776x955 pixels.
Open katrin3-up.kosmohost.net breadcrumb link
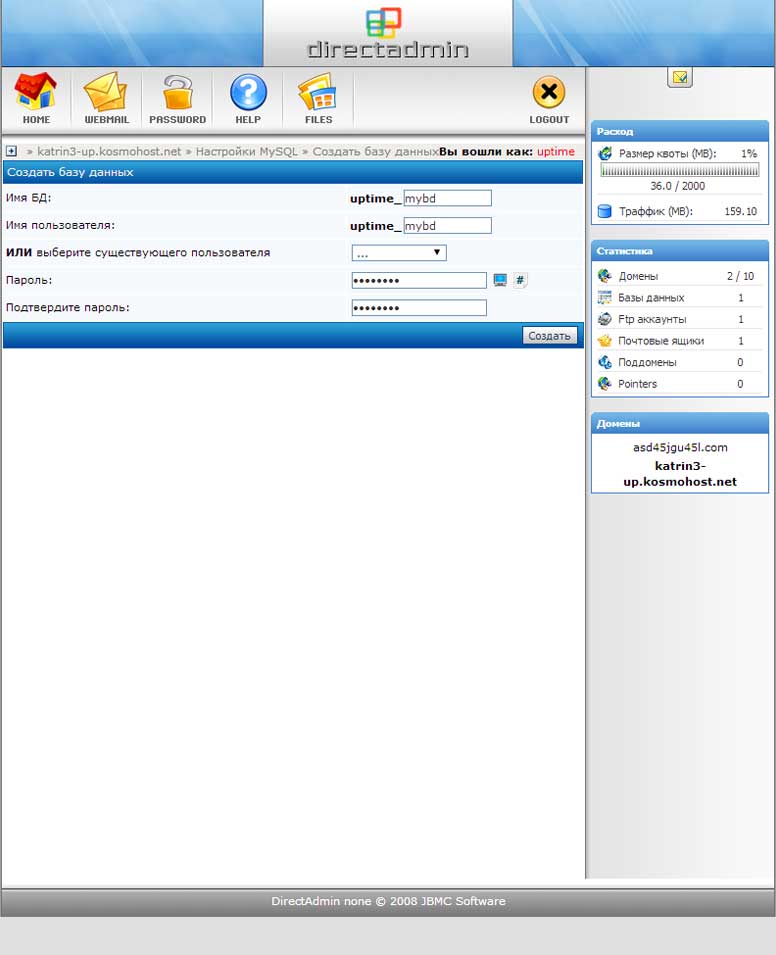pos(109,152)
